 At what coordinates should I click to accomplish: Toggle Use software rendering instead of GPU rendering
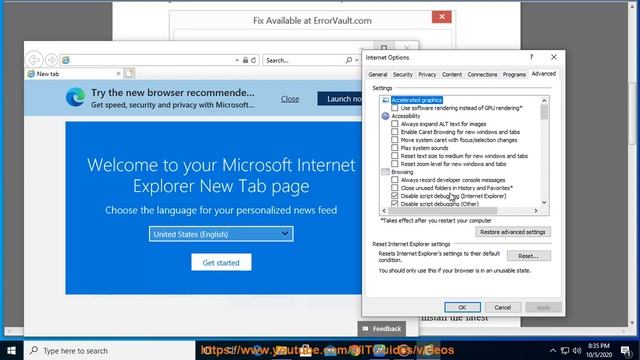[x=394, y=108]
